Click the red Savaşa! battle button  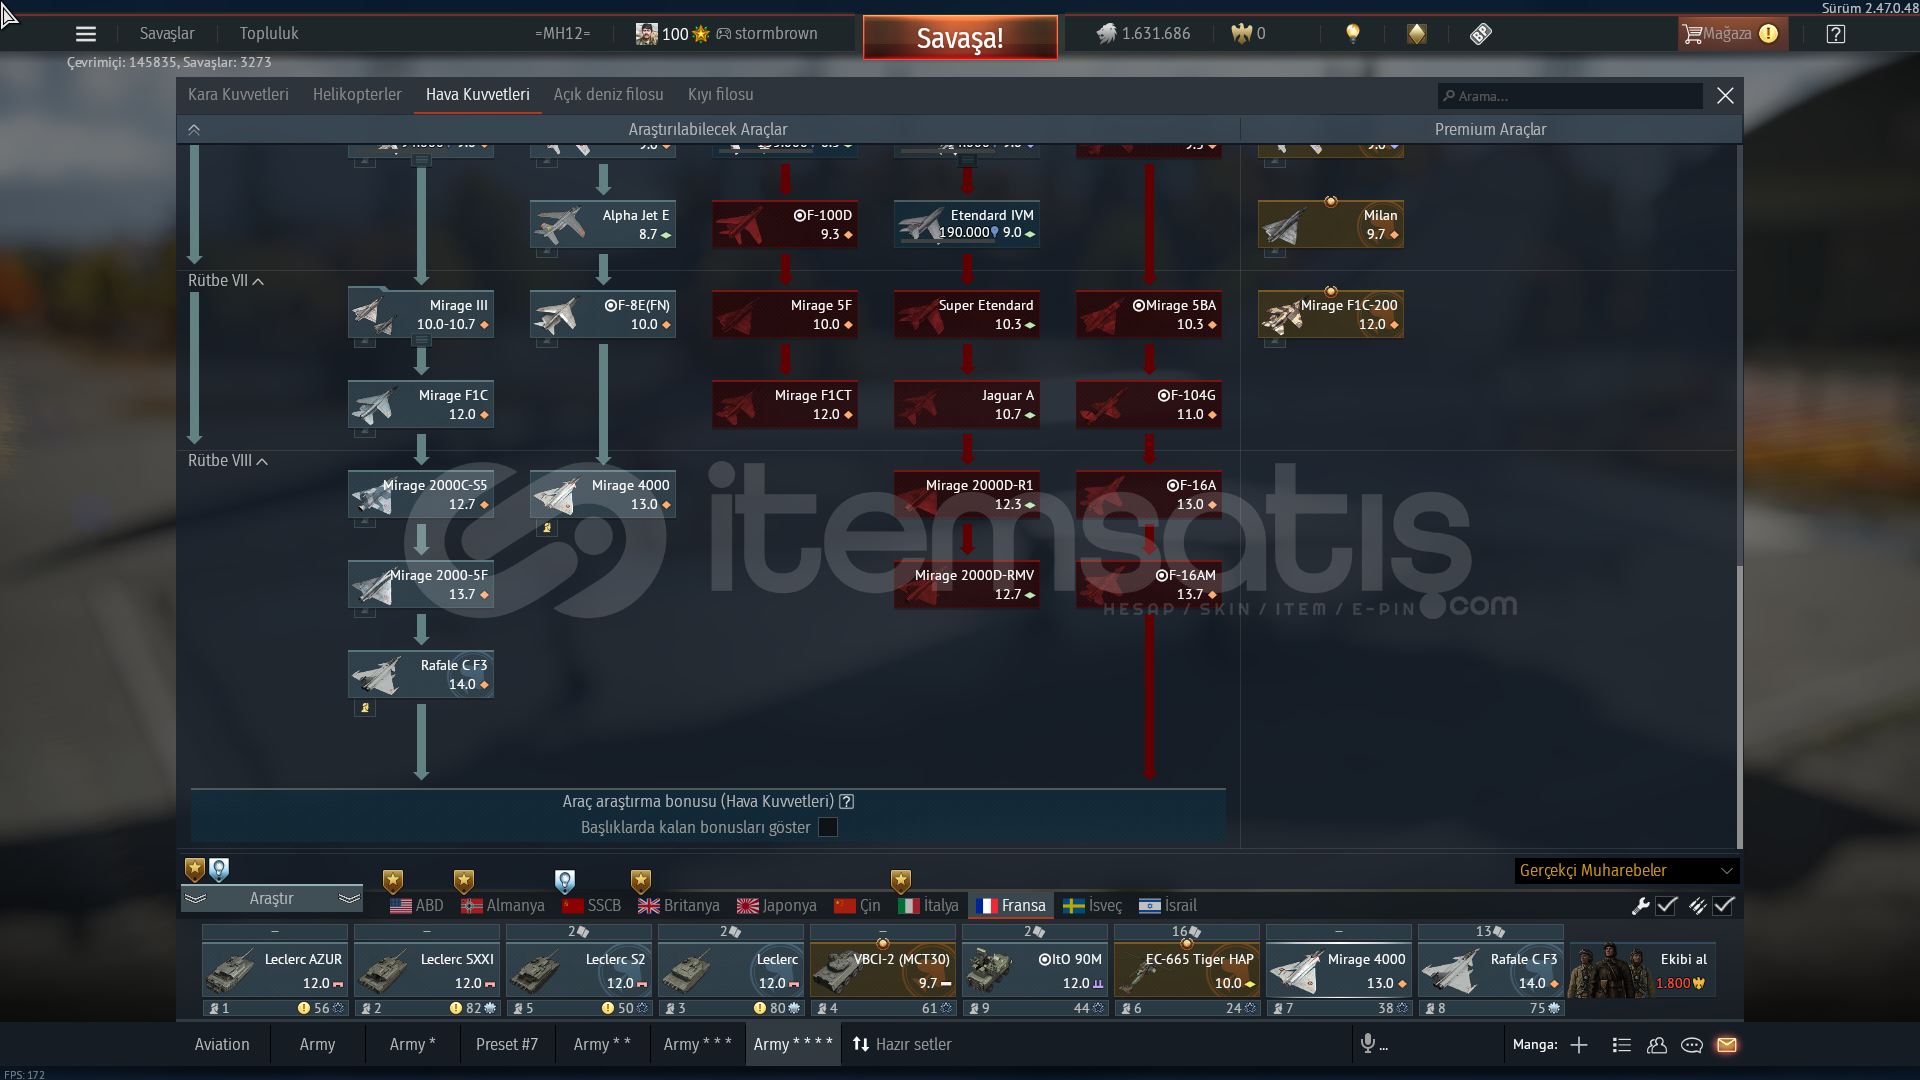960,38
